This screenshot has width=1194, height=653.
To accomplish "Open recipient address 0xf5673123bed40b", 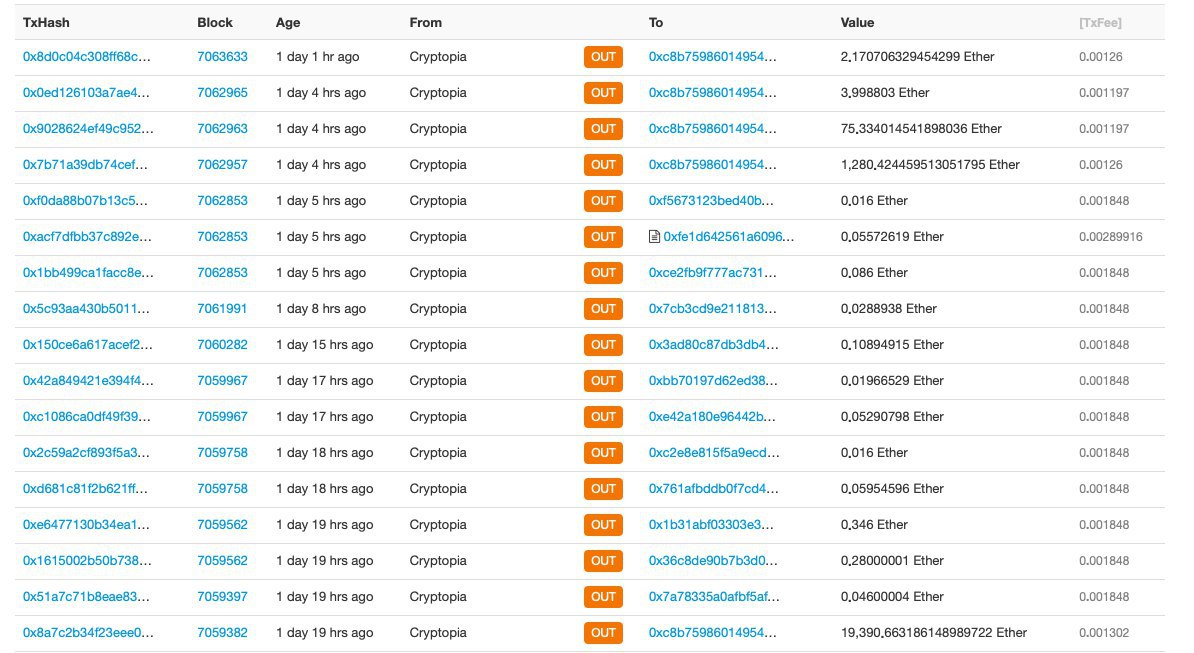I will tap(711, 201).
